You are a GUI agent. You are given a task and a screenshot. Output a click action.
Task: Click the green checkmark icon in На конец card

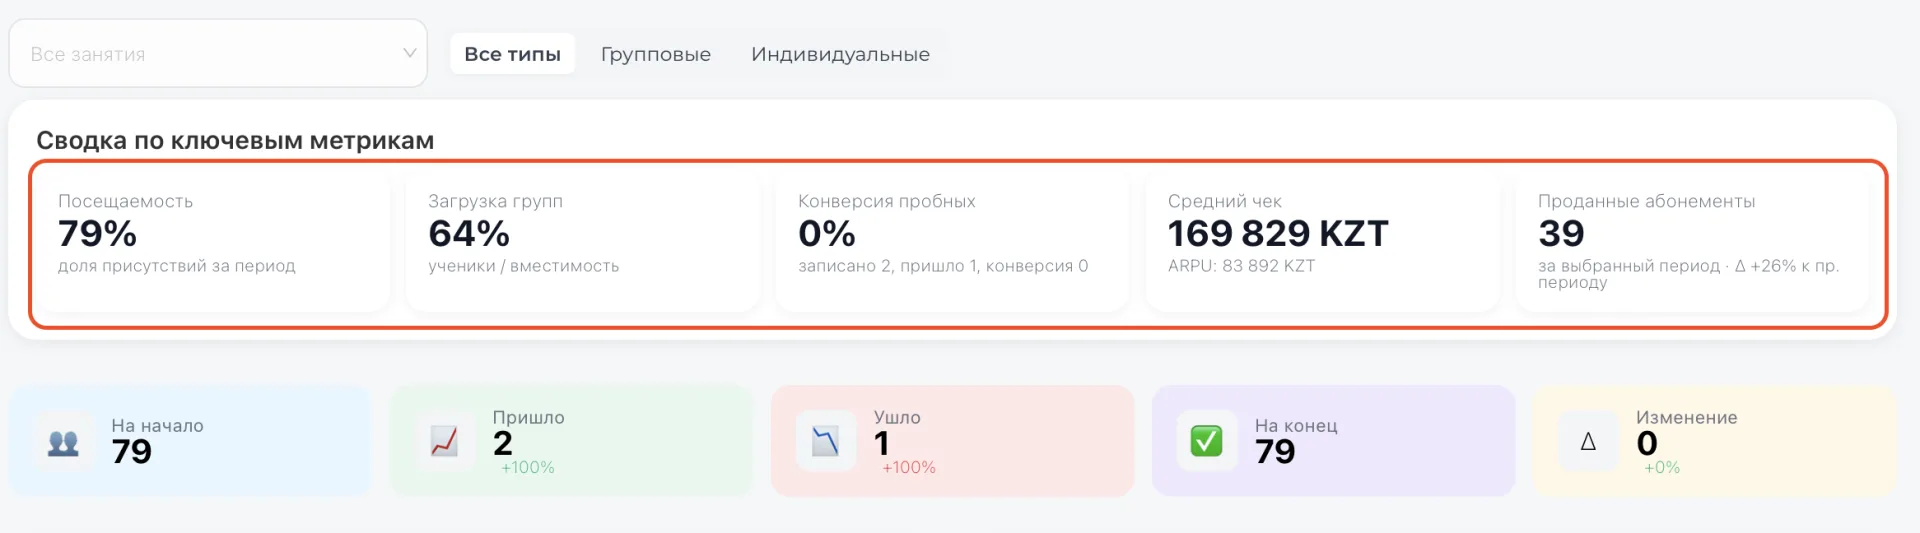(1206, 441)
